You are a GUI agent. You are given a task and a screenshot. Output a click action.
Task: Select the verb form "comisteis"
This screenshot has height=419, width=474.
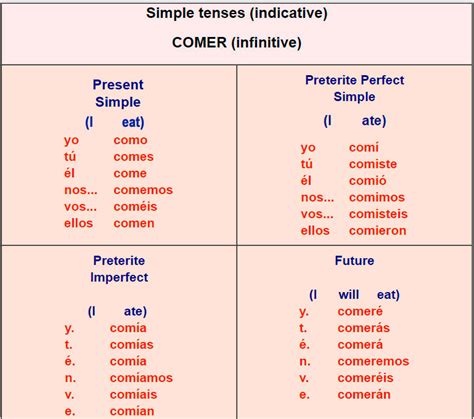tap(378, 214)
